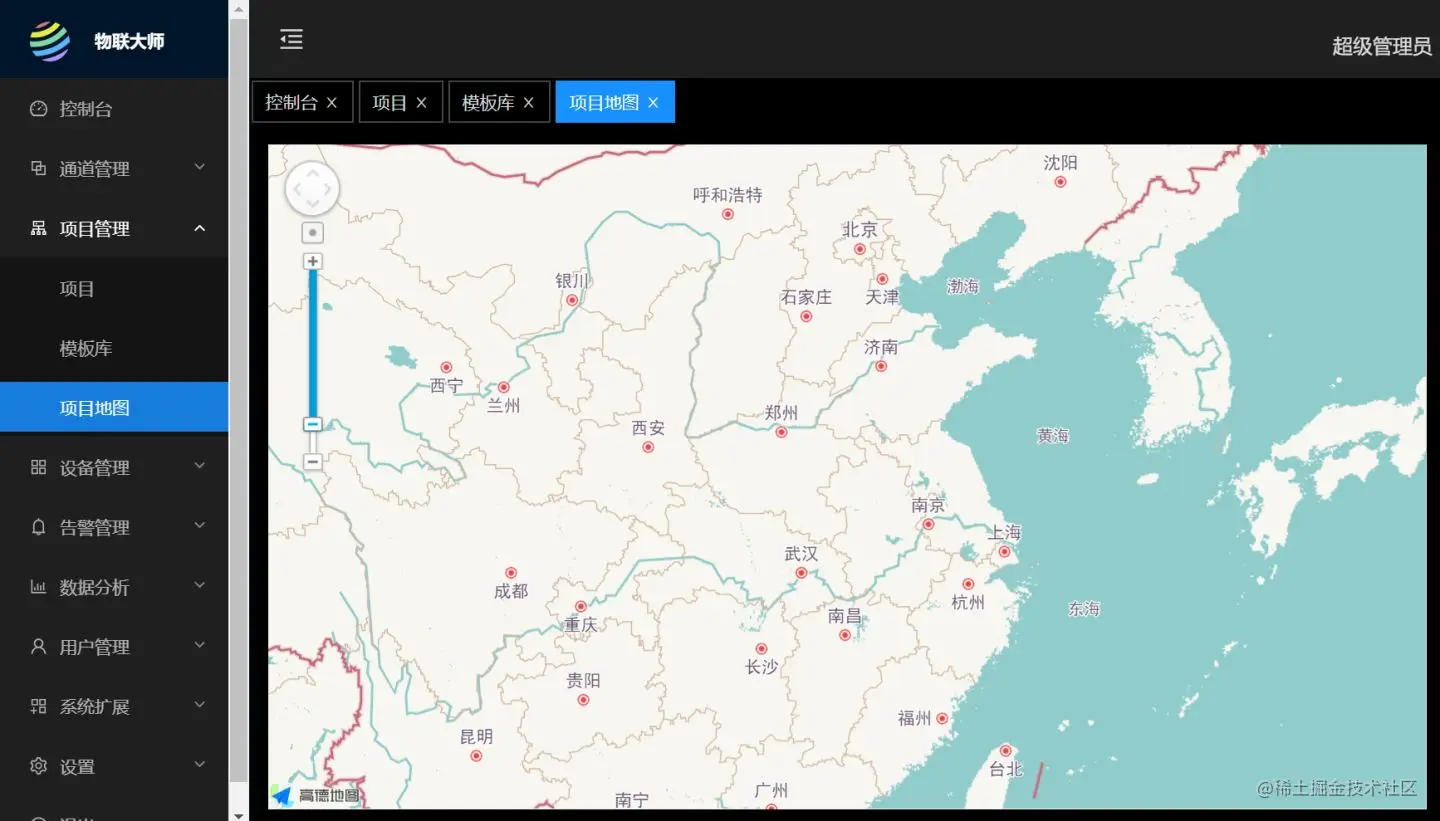This screenshot has height=821, width=1440.
Task: Click the map pan direction control
Action: (313, 188)
